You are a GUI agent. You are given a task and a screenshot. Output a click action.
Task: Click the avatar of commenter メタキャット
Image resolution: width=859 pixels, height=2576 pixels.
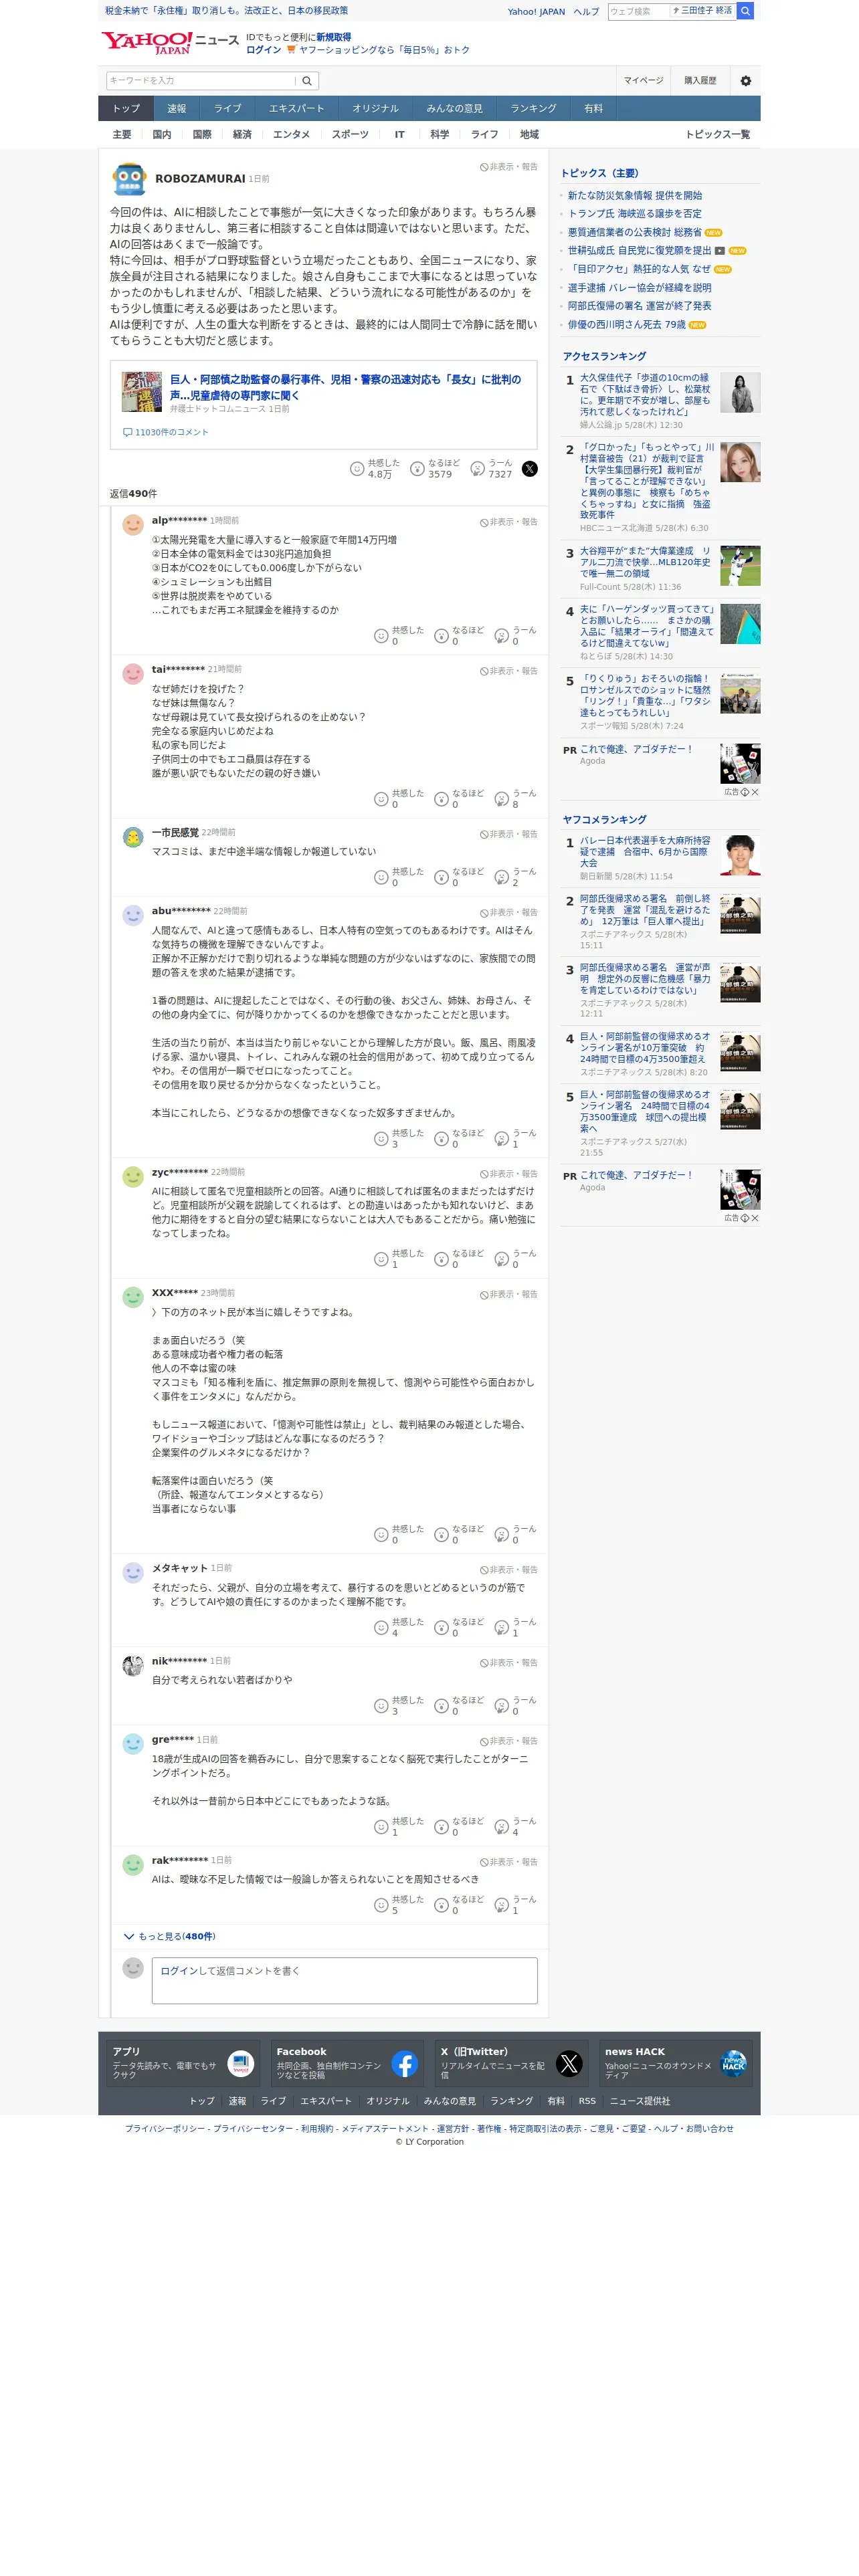(x=133, y=1573)
